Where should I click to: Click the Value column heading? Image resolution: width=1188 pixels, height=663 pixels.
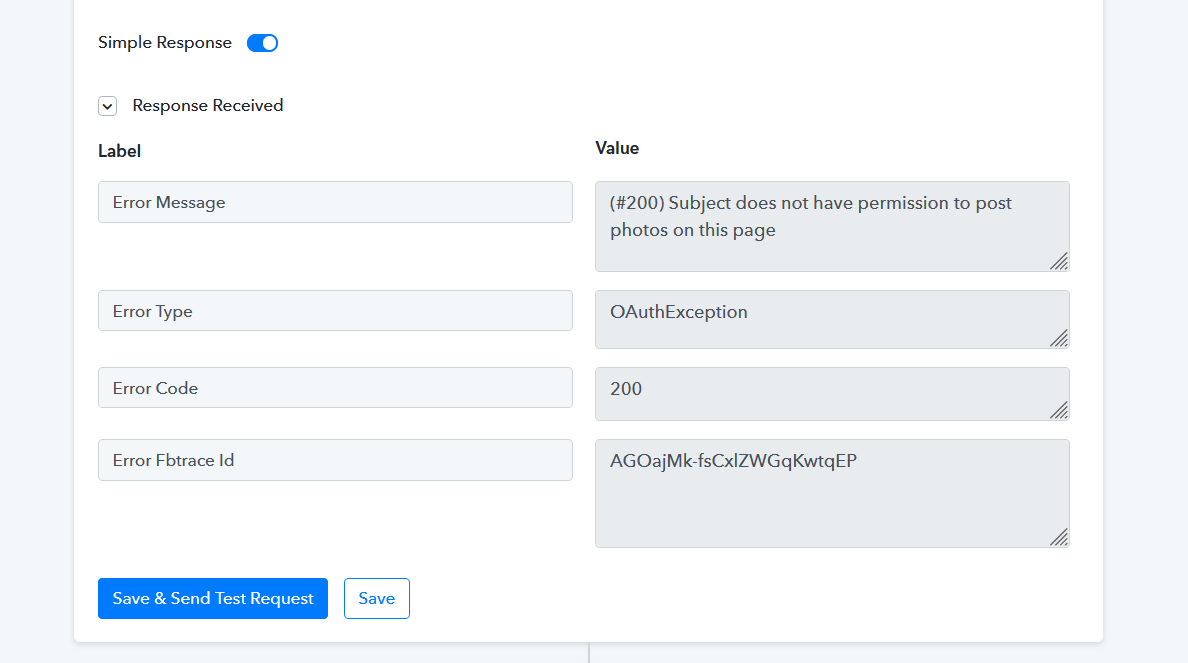(617, 148)
